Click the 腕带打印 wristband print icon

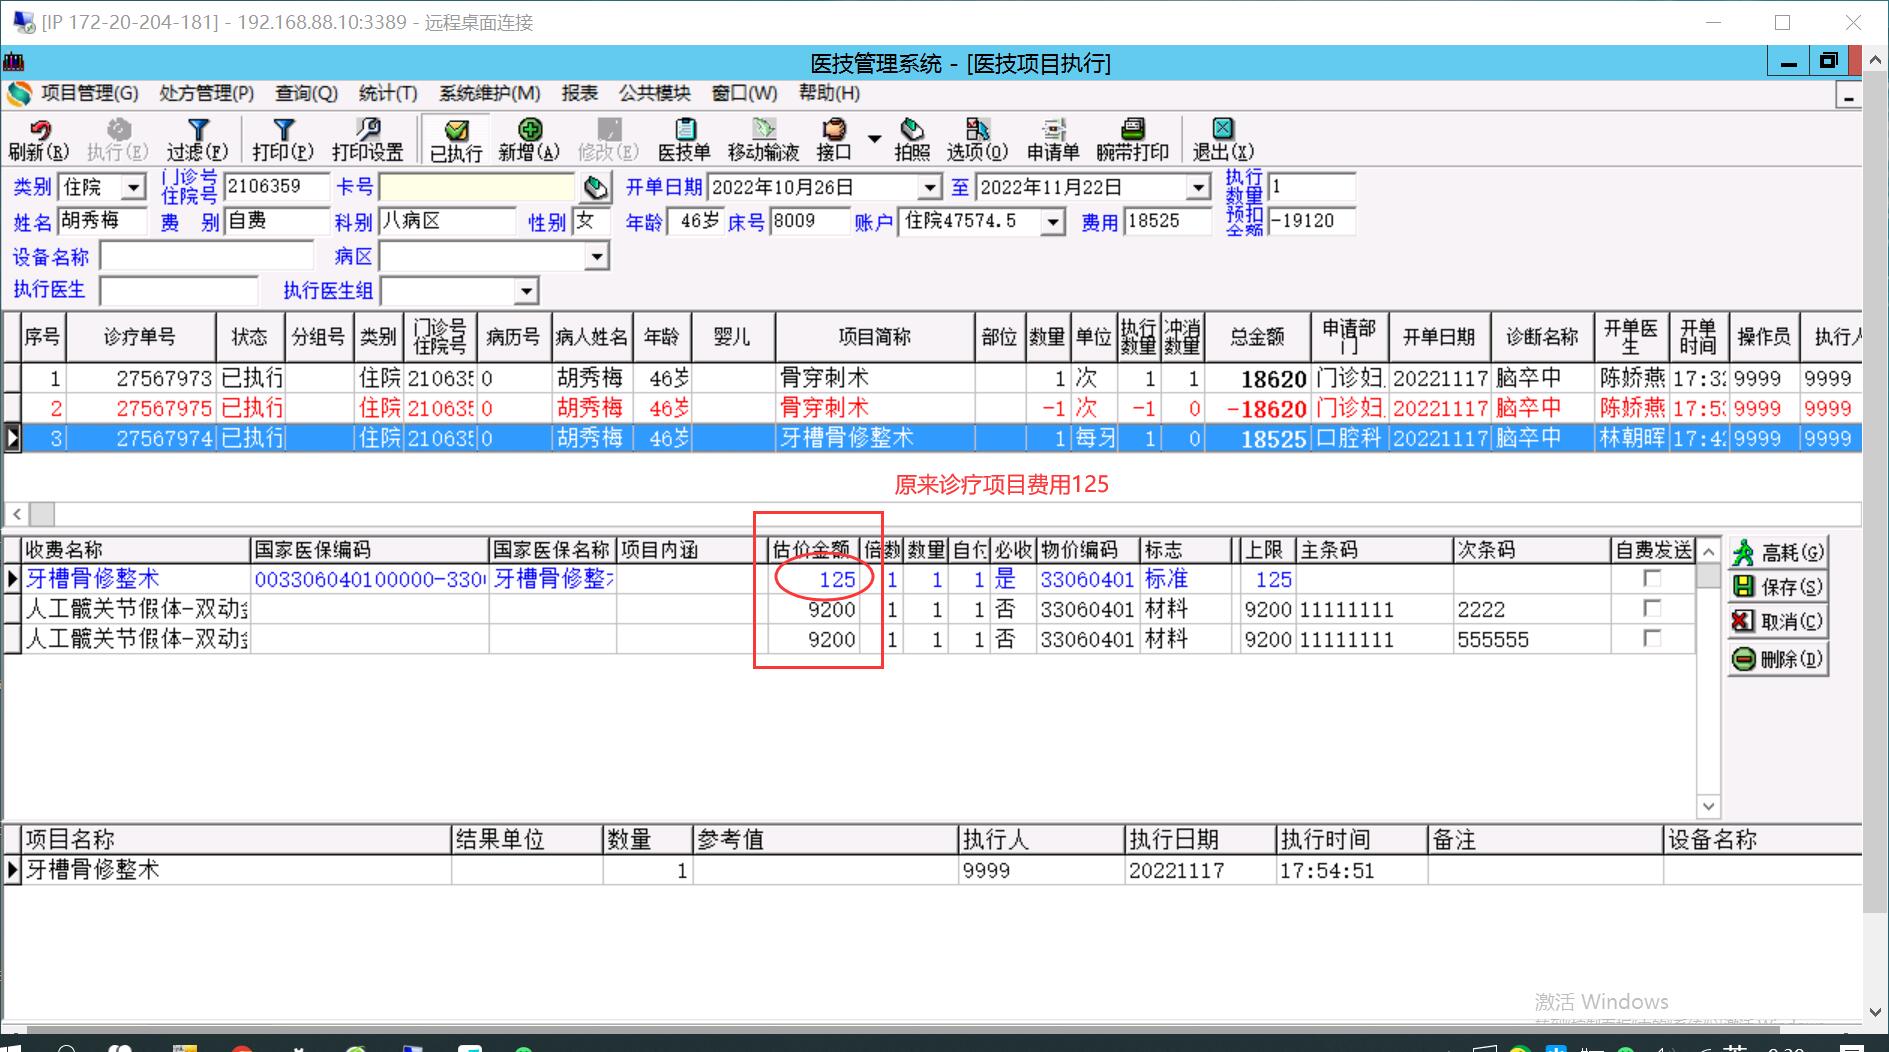pyautogui.click(x=1132, y=139)
